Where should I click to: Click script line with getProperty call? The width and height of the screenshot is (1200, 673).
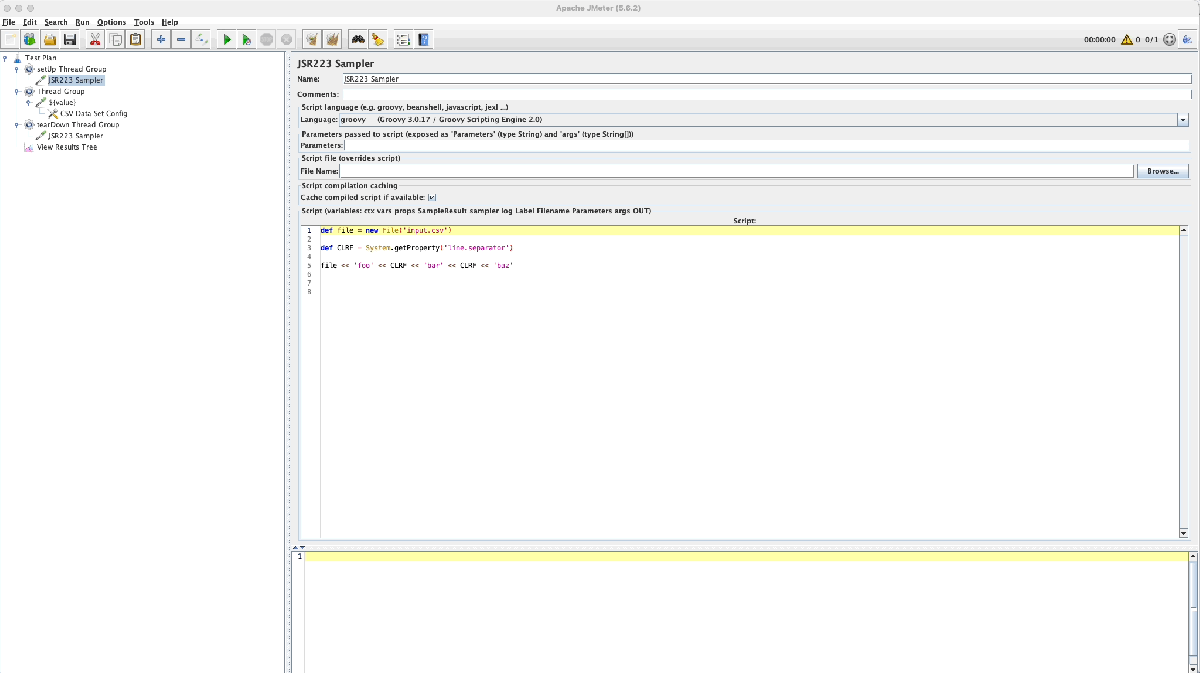tap(416, 247)
